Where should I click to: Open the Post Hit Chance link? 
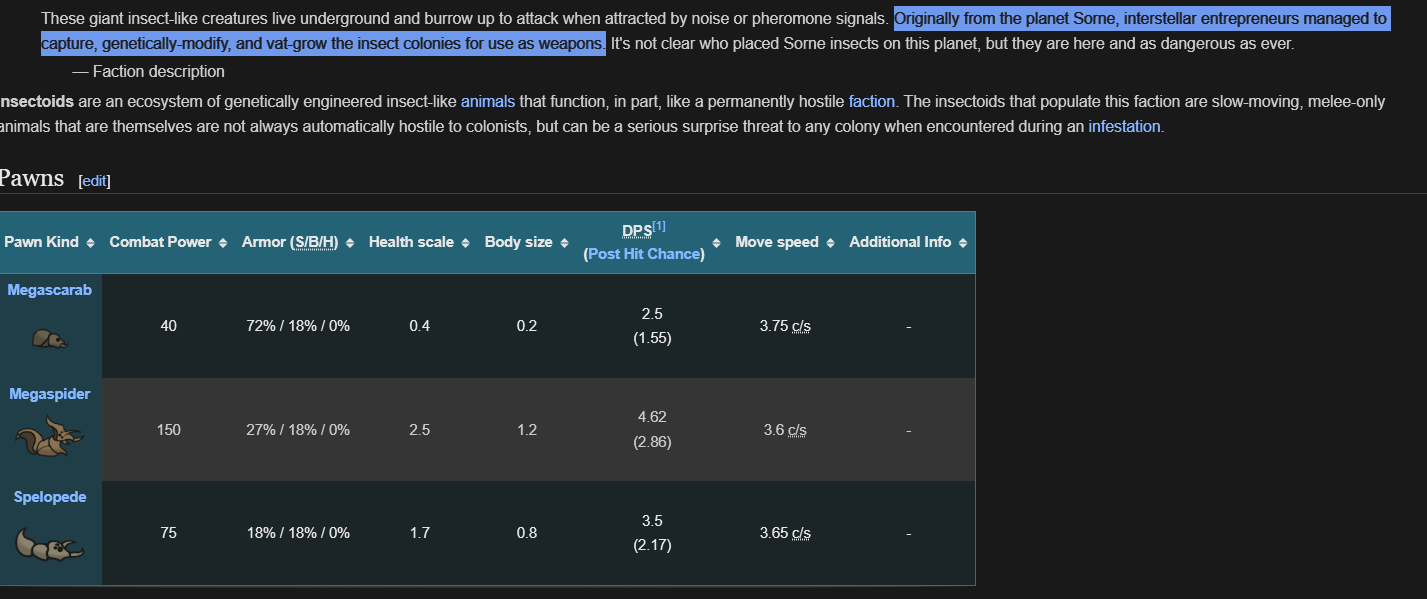coord(644,254)
